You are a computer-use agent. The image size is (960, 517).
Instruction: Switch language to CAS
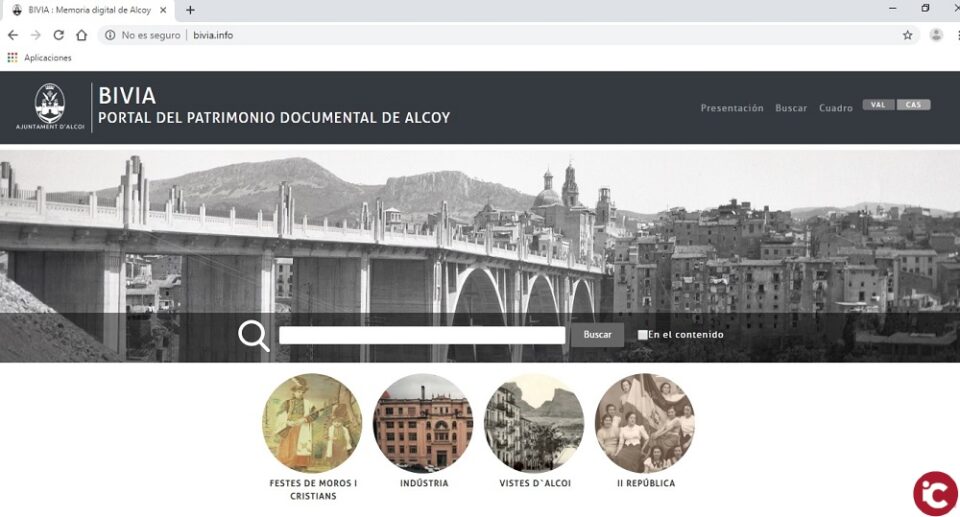[913, 105]
